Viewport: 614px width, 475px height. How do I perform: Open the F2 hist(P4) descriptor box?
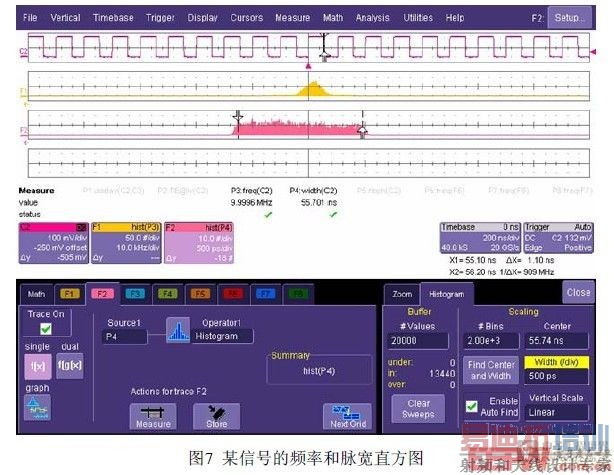click(x=199, y=243)
